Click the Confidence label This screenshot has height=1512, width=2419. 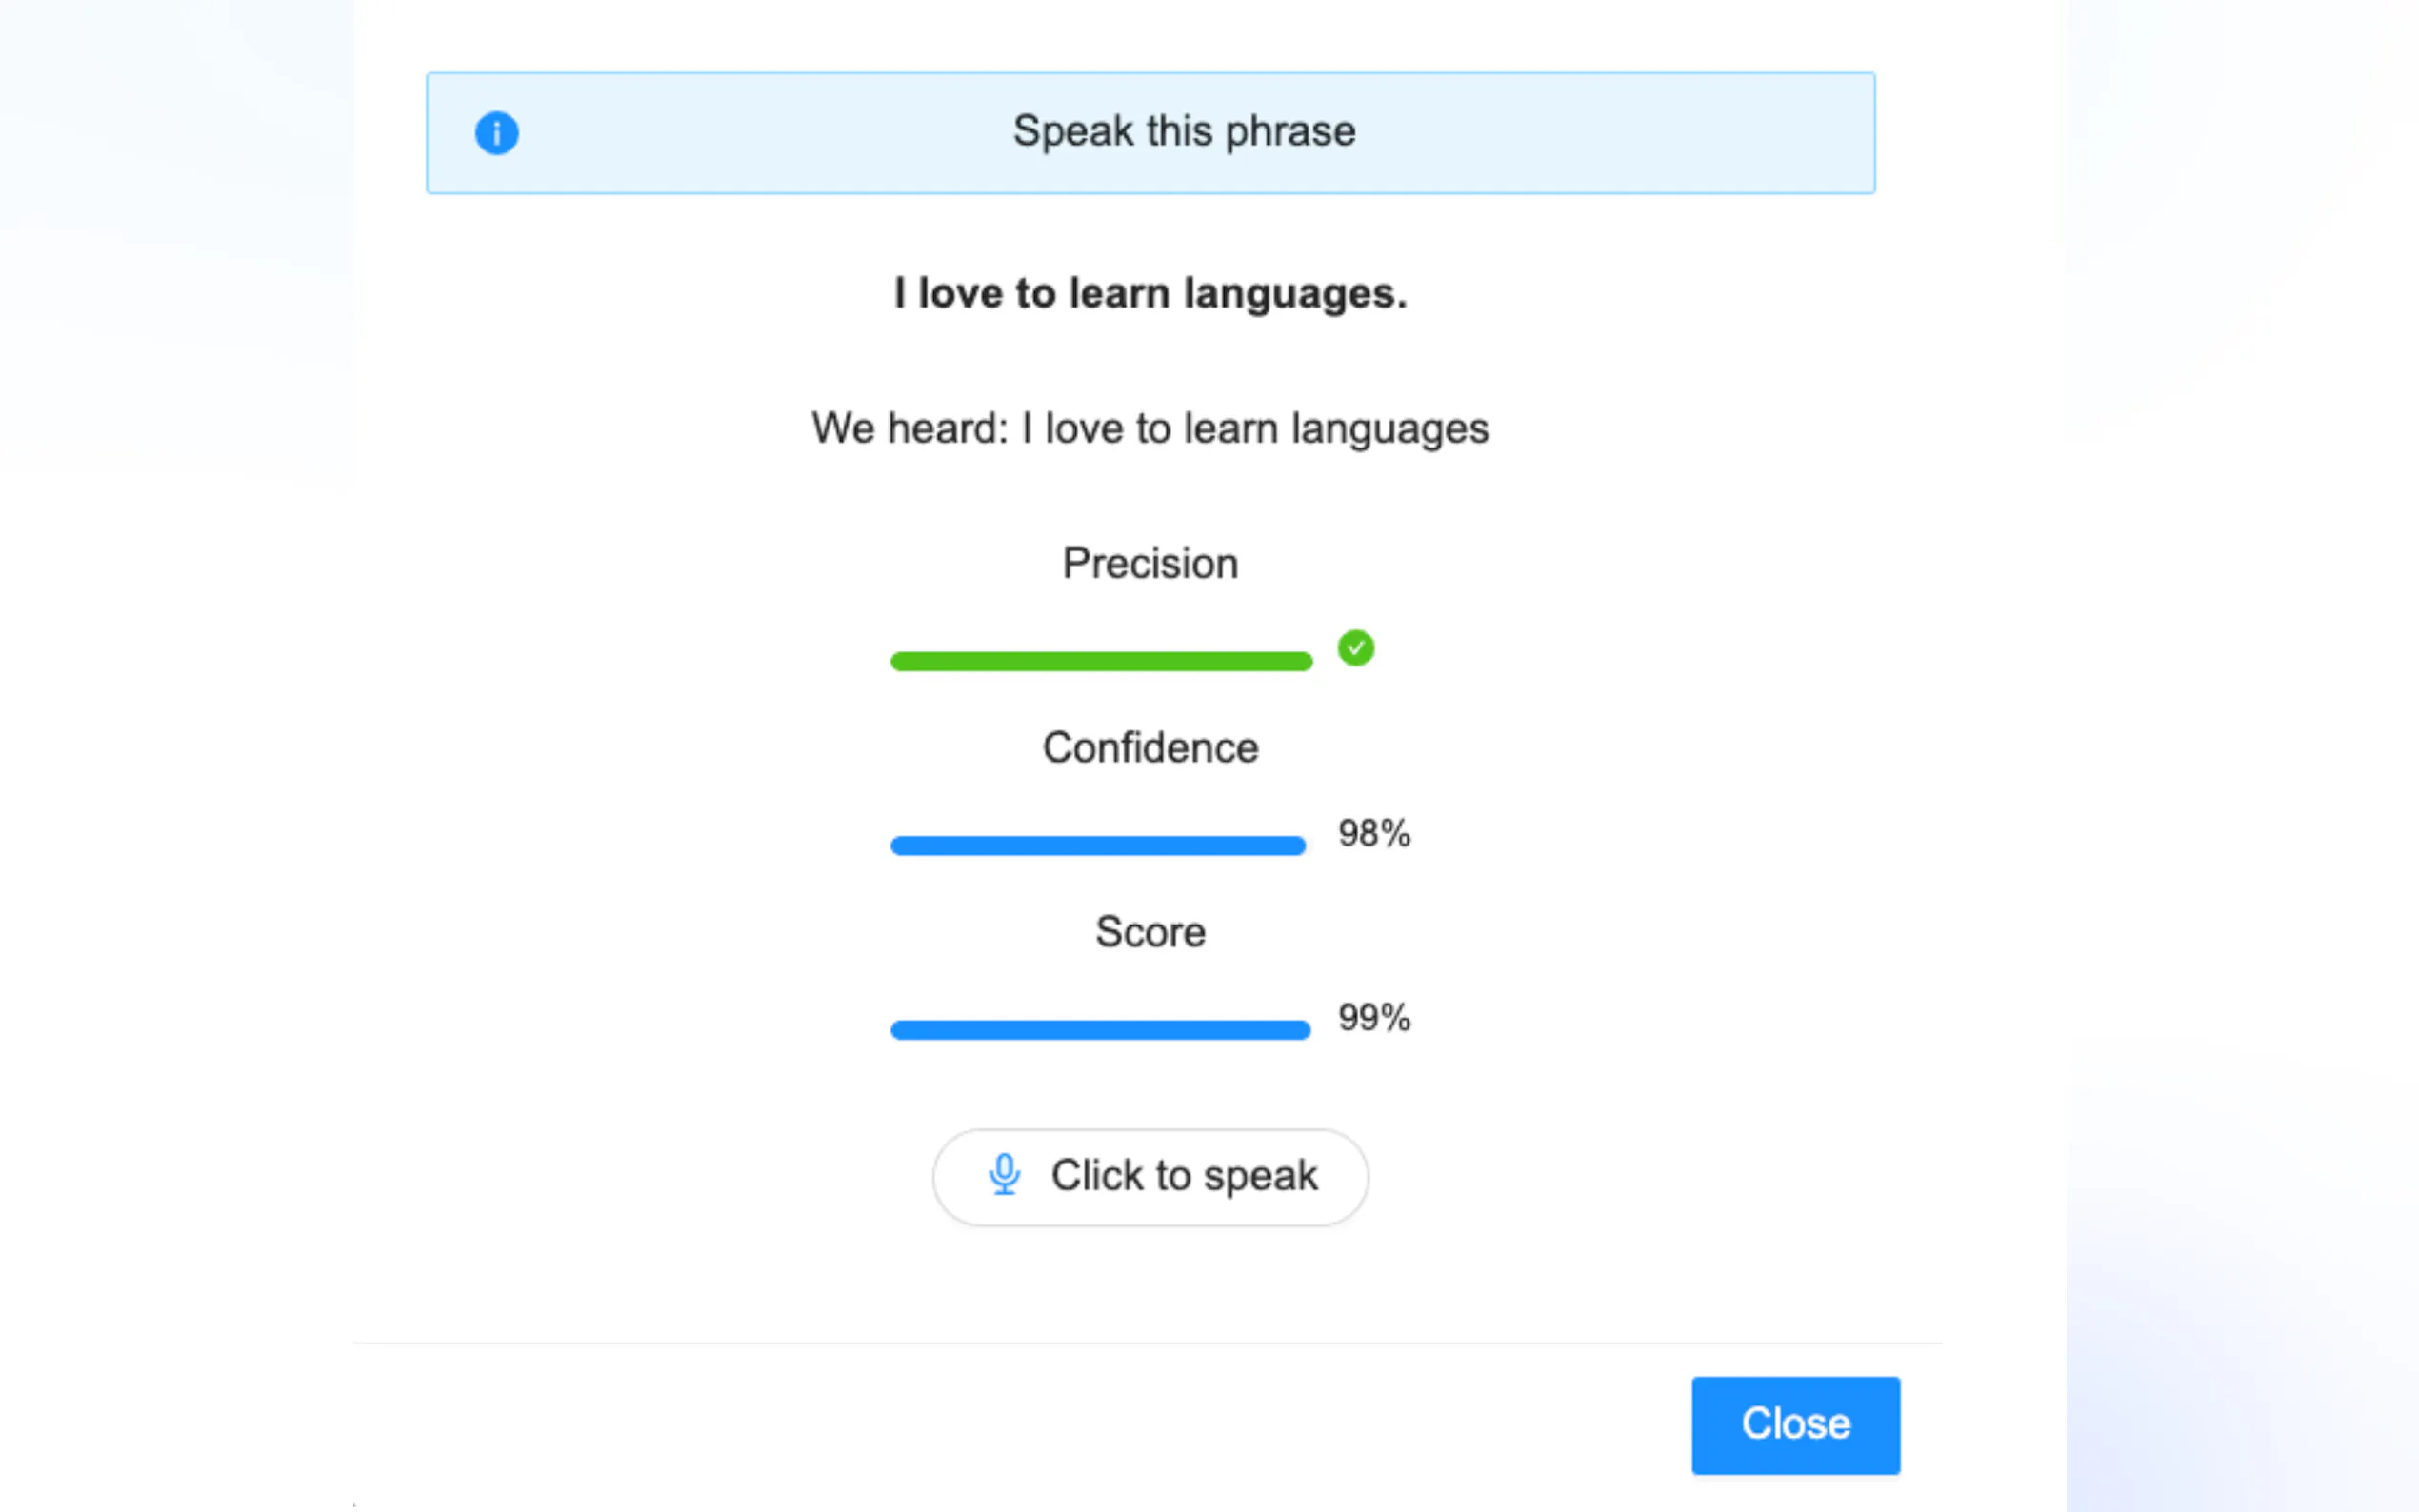1150,748
